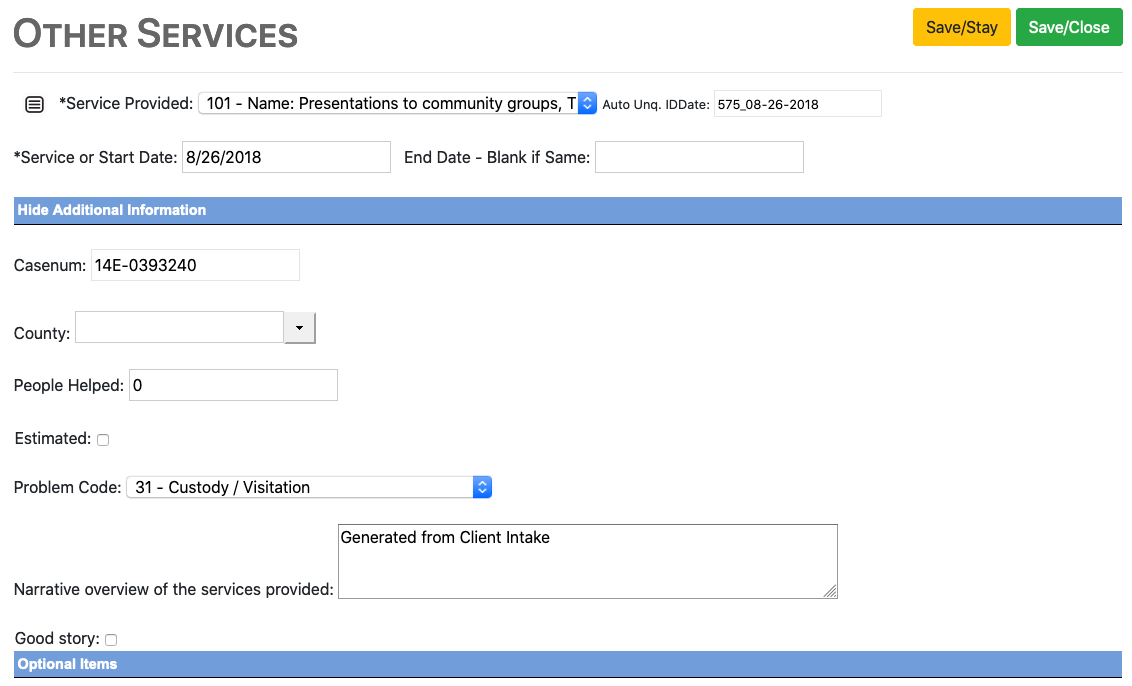This screenshot has width=1132, height=686.
Task: Click the yellow Save/Stay button
Action: [x=961, y=28]
